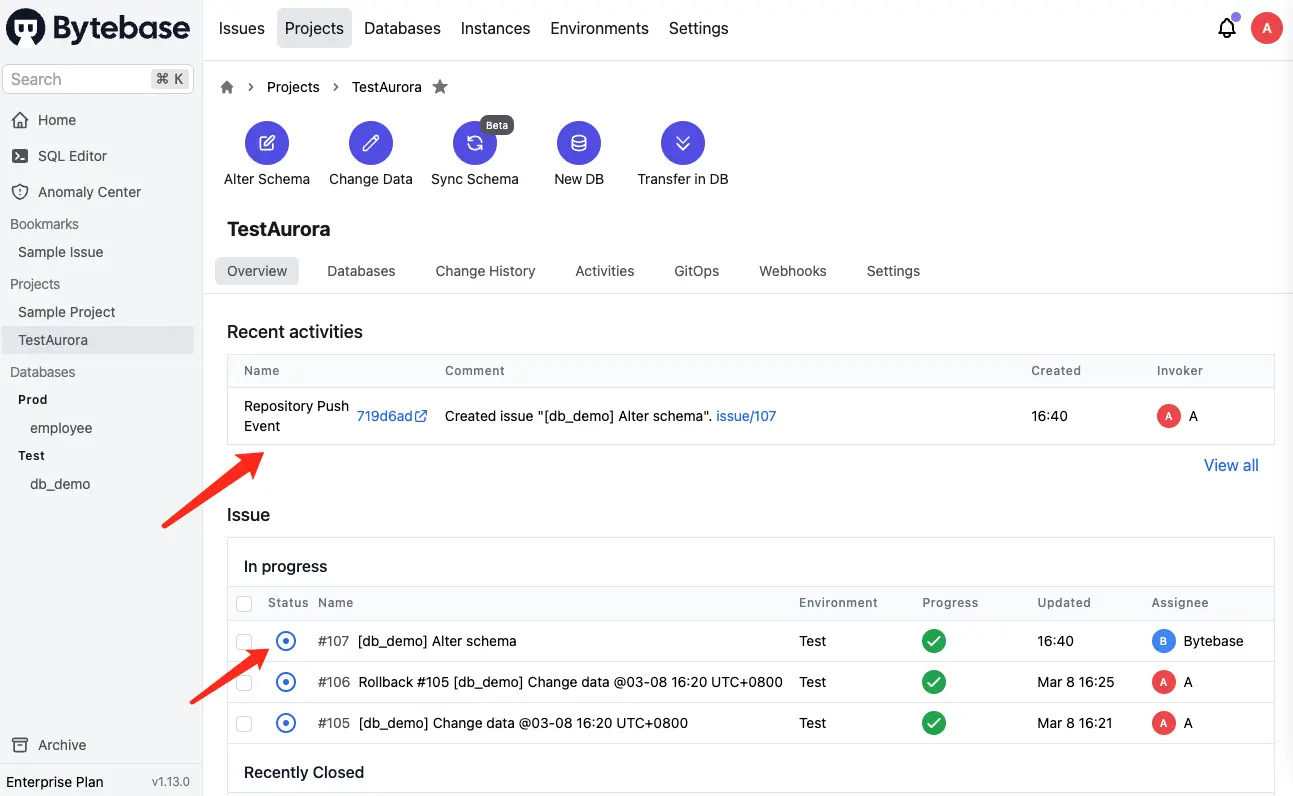1293x796 pixels.
Task: Open the Sync Schema beta action
Action: tap(475, 144)
